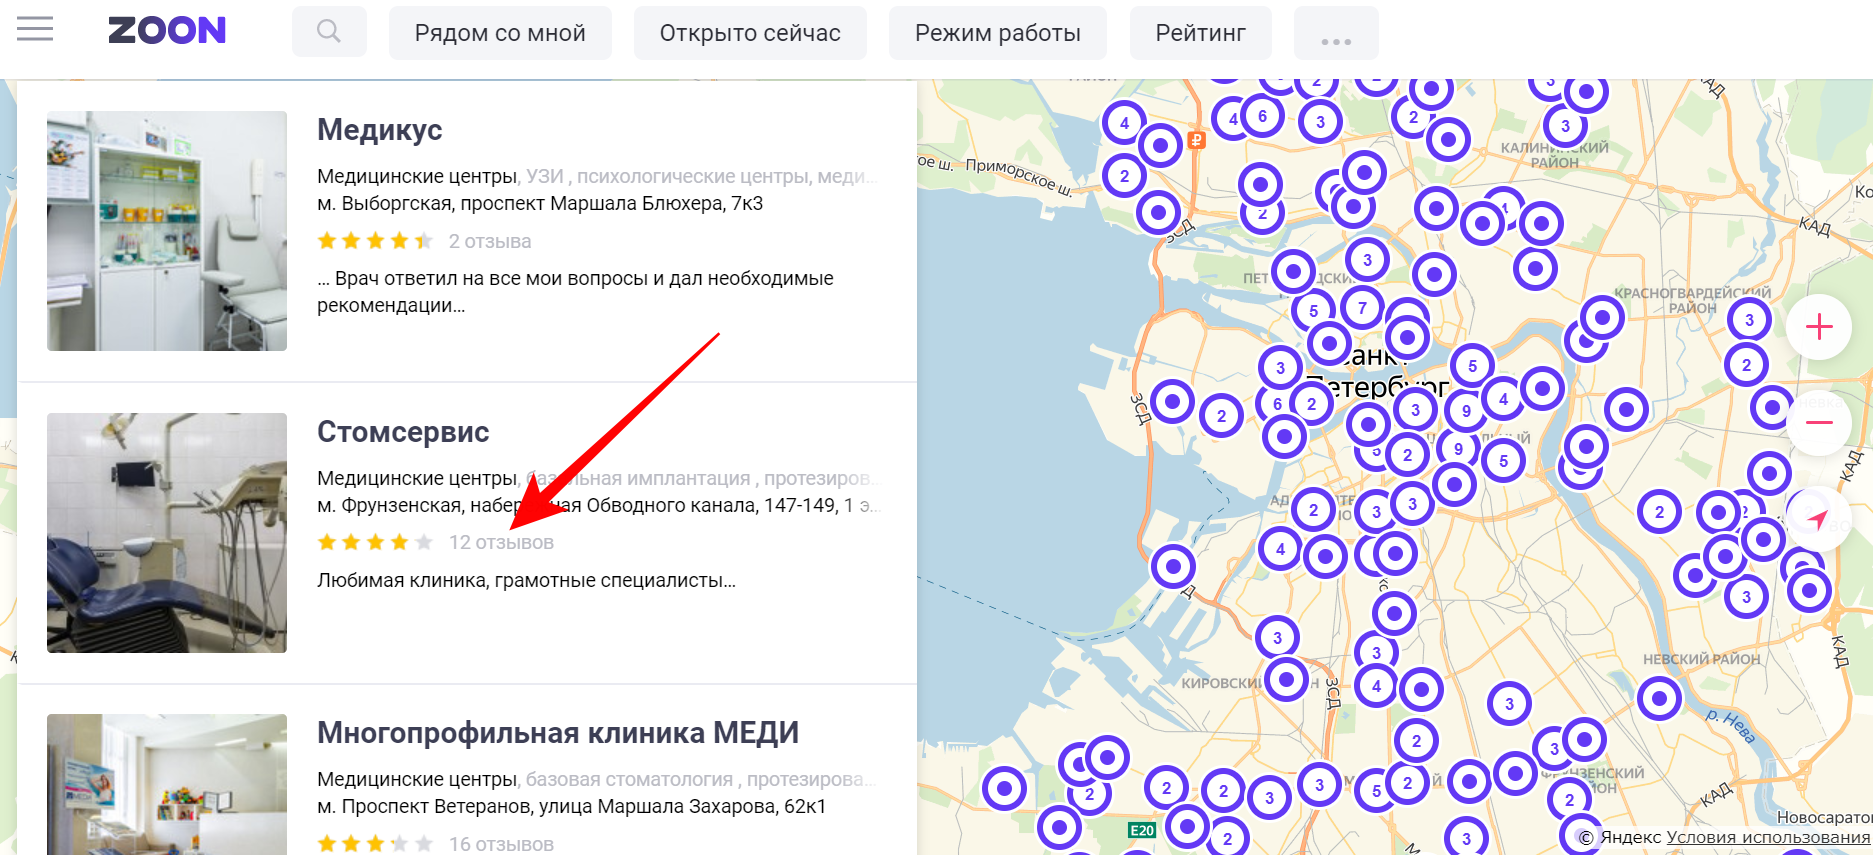The image size is (1873, 855).
Task: Click the orange ruble marker on the map
Action: point(1196,140)
